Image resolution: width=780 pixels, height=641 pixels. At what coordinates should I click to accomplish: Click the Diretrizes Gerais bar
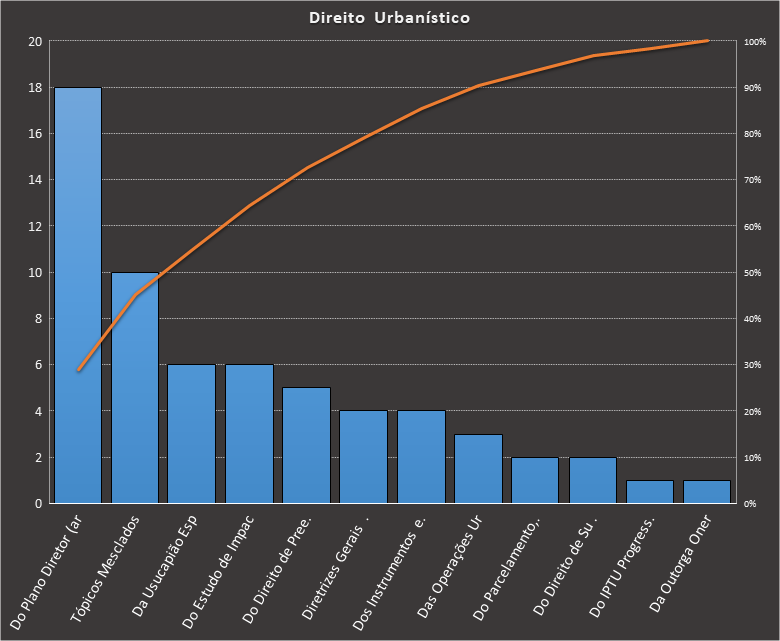pos(363,457)
